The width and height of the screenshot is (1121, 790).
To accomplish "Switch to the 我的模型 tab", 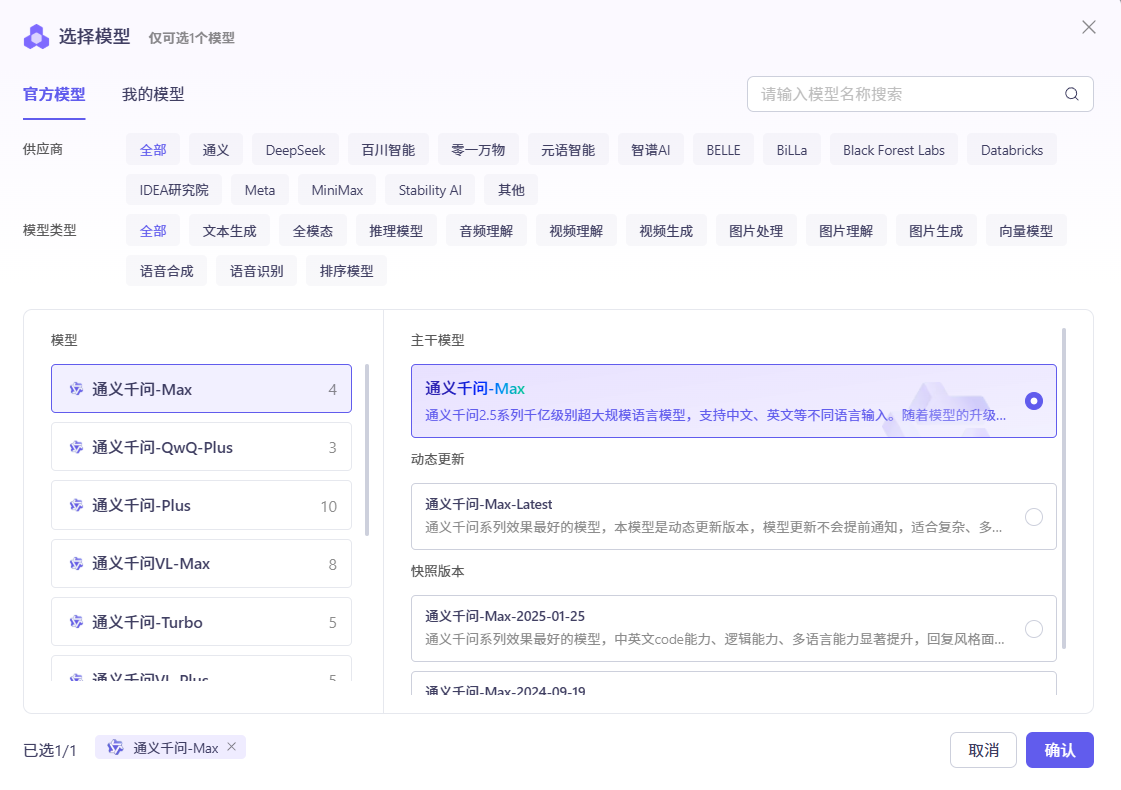I will [153, 94].
